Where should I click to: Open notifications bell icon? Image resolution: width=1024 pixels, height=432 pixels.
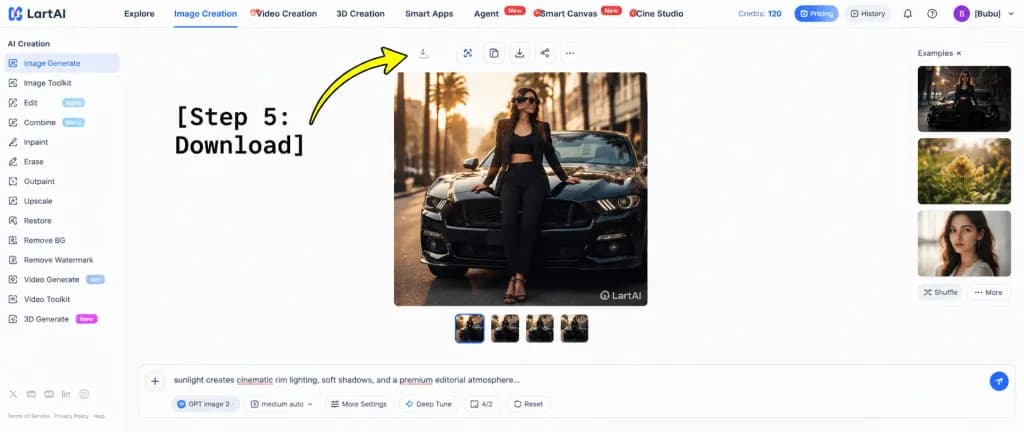(x=908, y=14)
